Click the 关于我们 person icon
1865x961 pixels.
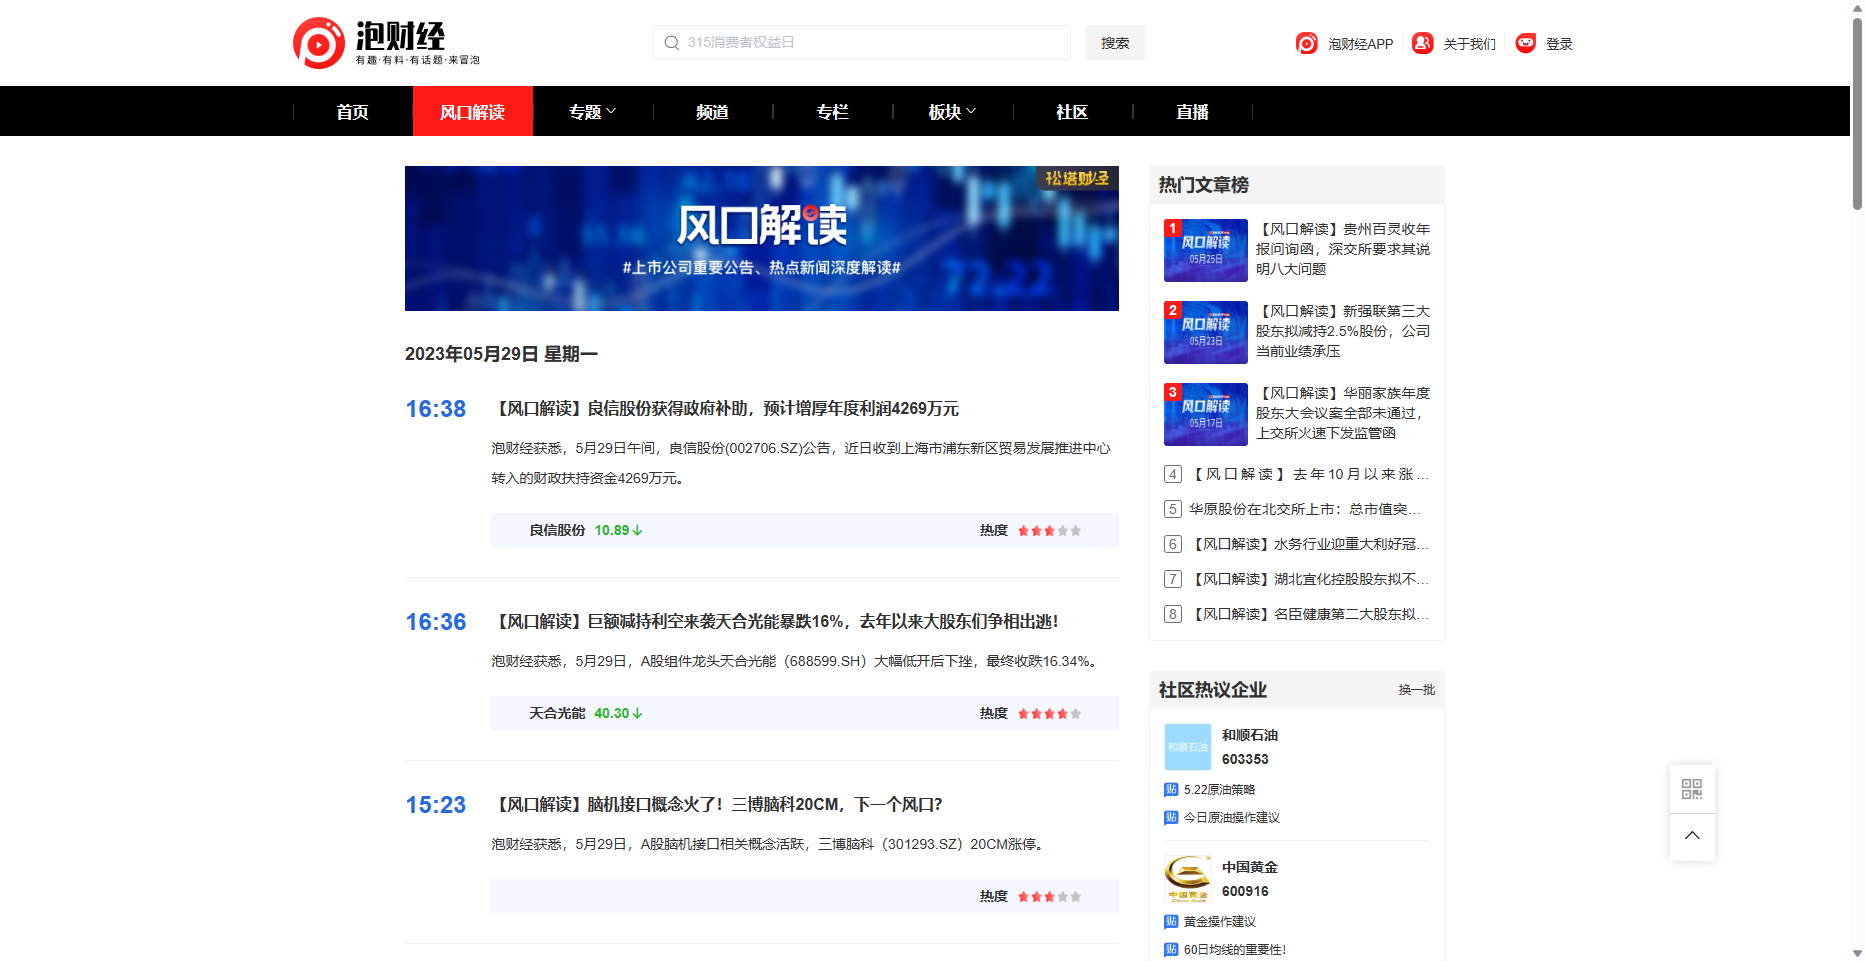click(x=1422, y=43)
